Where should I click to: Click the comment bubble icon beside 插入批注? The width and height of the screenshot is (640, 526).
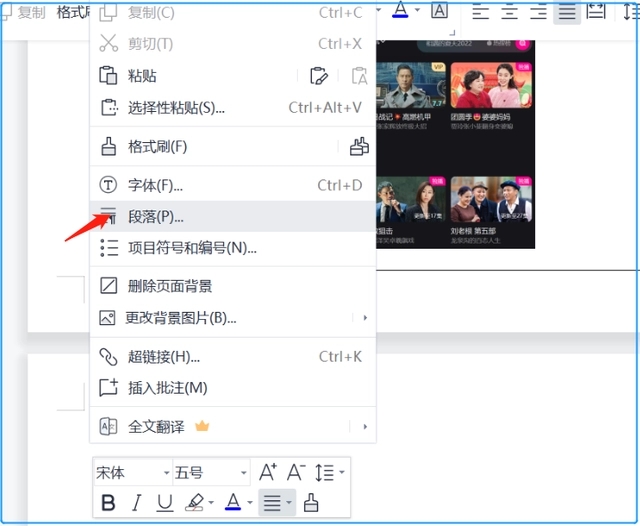pyautogui.click(x=109, y=388)
